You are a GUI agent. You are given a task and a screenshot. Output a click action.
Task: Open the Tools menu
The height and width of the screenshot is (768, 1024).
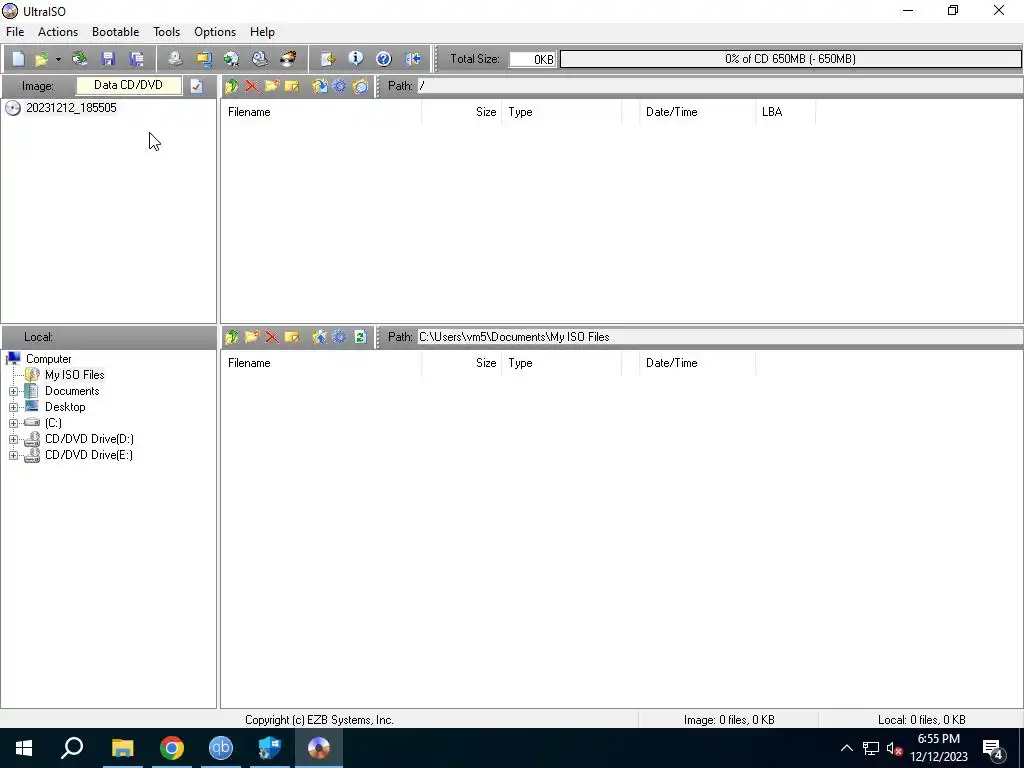[167, 32]
